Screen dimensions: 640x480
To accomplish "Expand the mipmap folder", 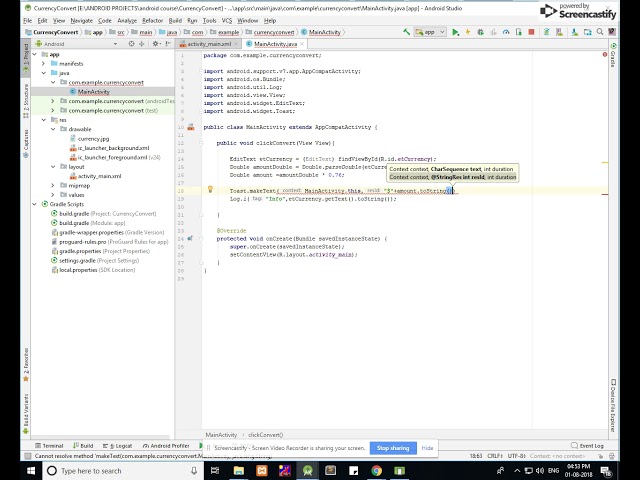I will (53, 185).
